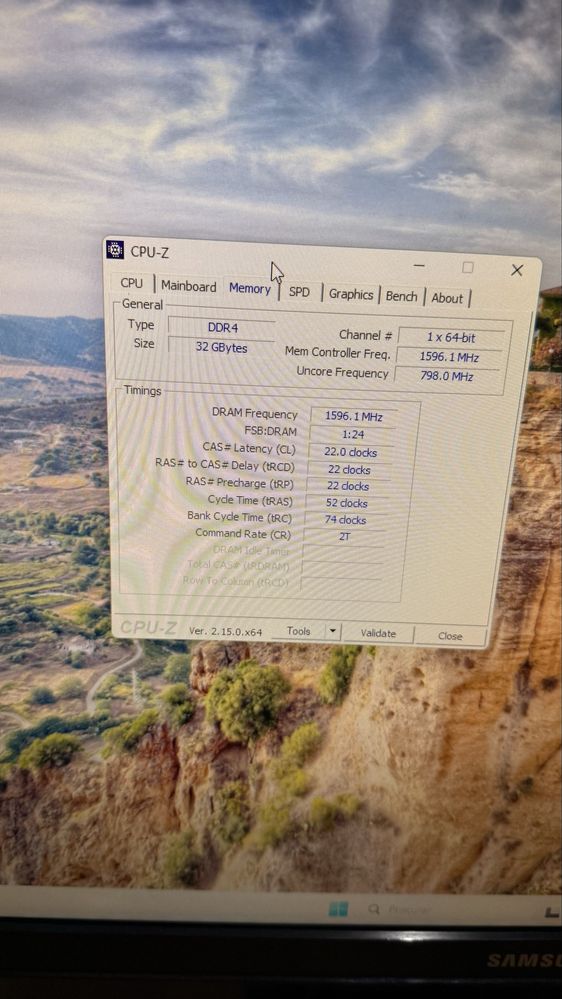The width and height of the screenshot is (562, 999).
Task: Click the FSB:DRAM 1:24 value
Action: 352,435
